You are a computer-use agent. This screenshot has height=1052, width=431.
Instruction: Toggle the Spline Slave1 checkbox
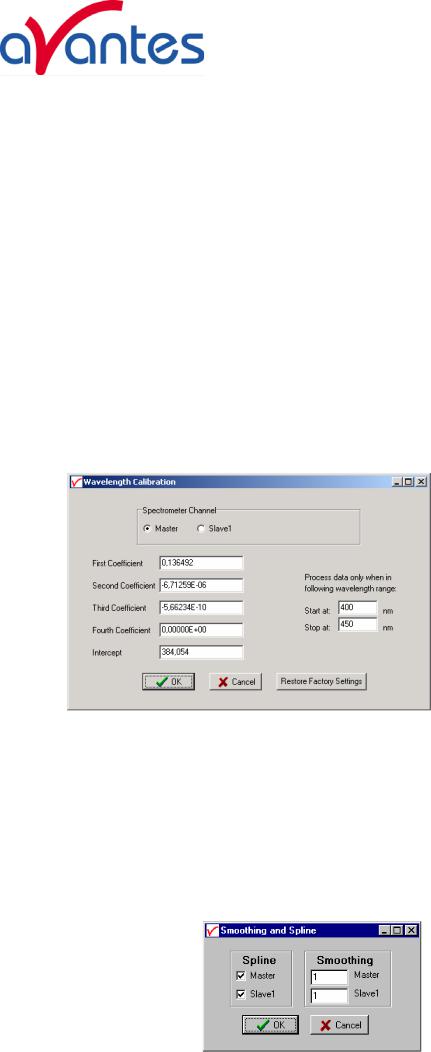point(241,994)
